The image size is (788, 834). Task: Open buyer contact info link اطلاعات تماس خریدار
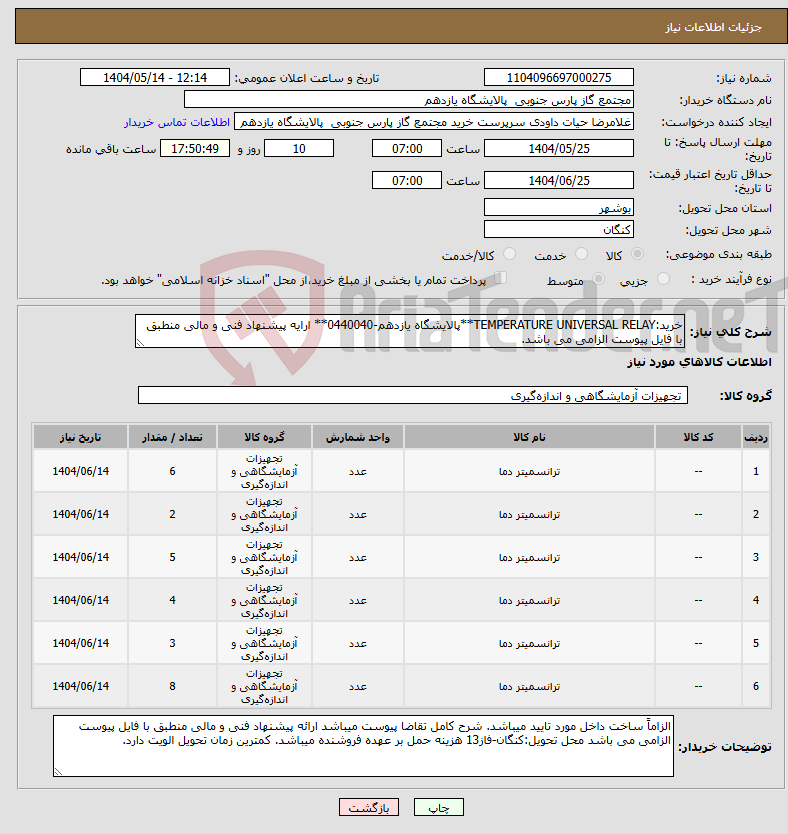click(177, 122)
